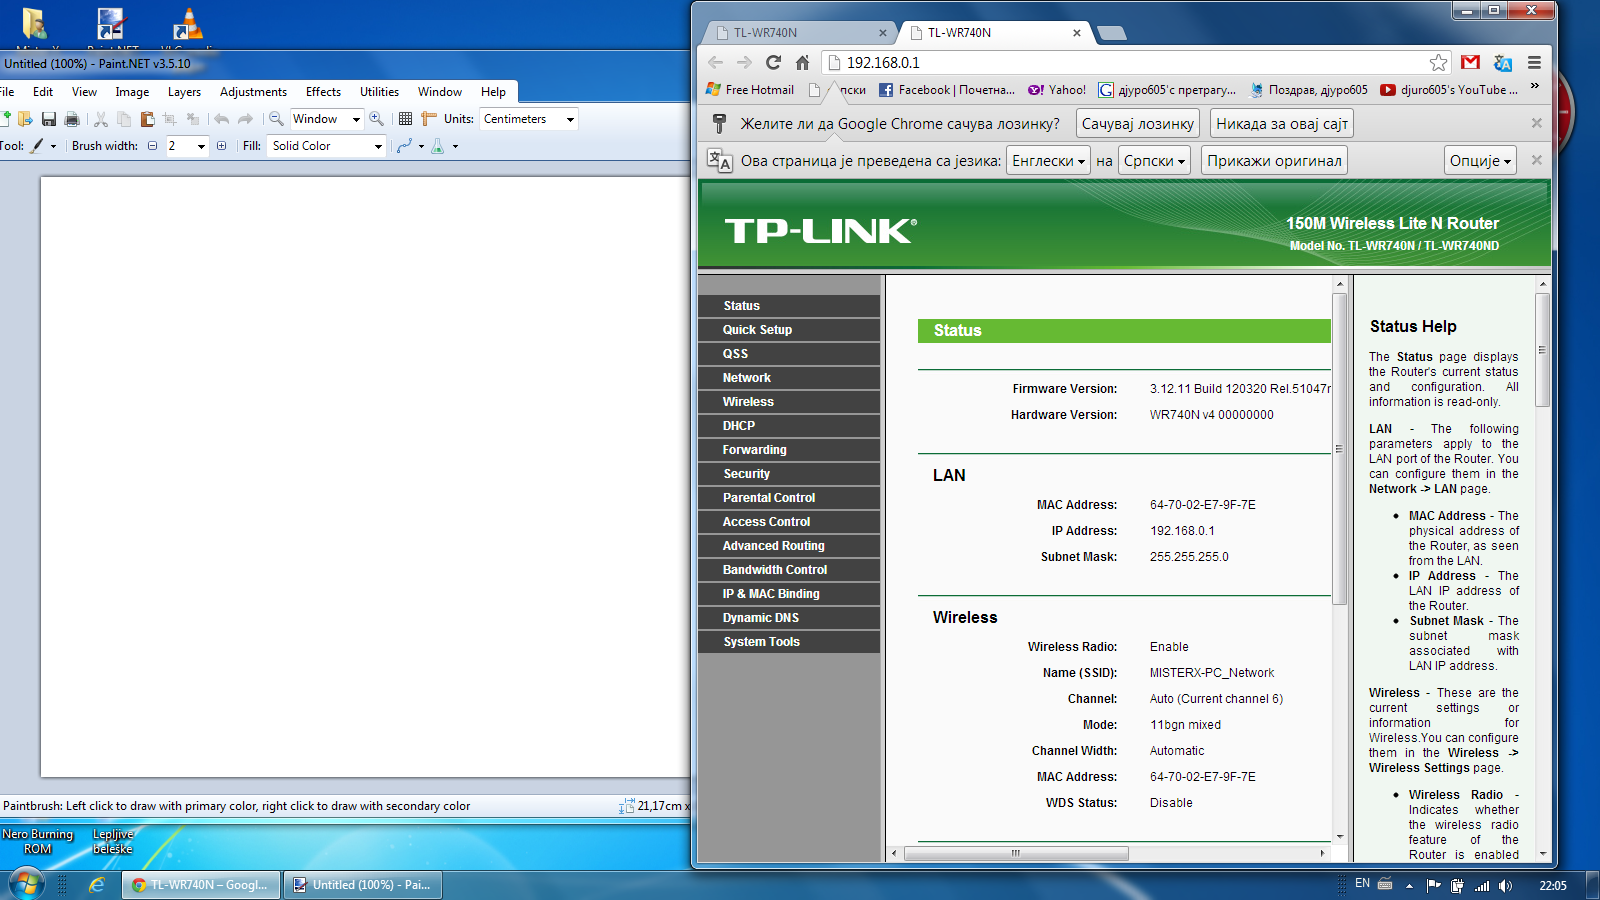Open DHCP in the router sidebar

[x=789, y=426]
